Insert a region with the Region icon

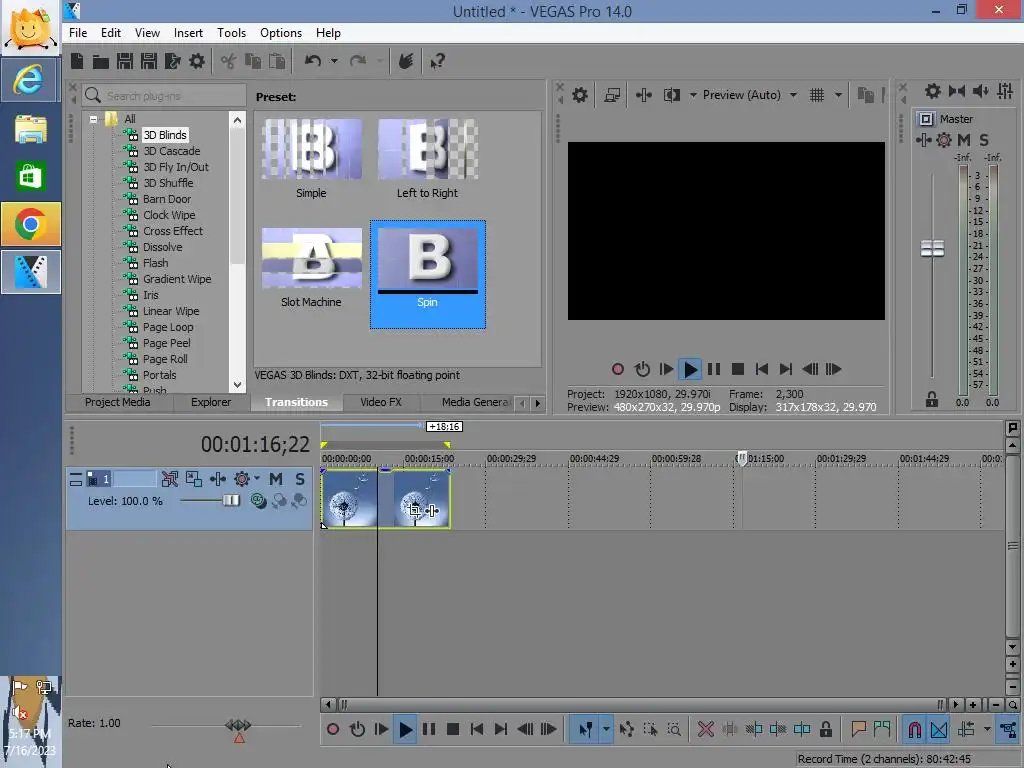click(882, 729)
